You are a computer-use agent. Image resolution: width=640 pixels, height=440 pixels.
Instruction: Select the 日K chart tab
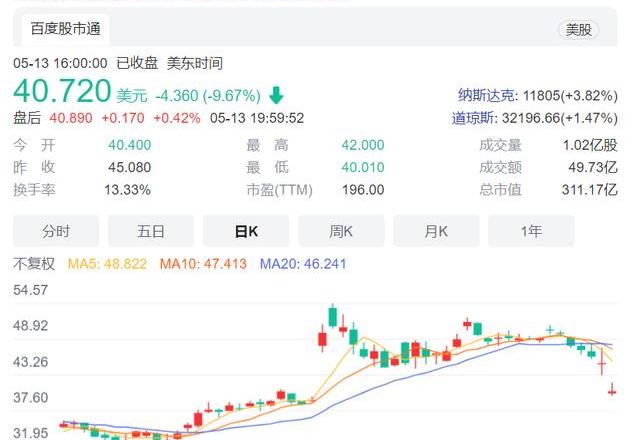point(246,231)
